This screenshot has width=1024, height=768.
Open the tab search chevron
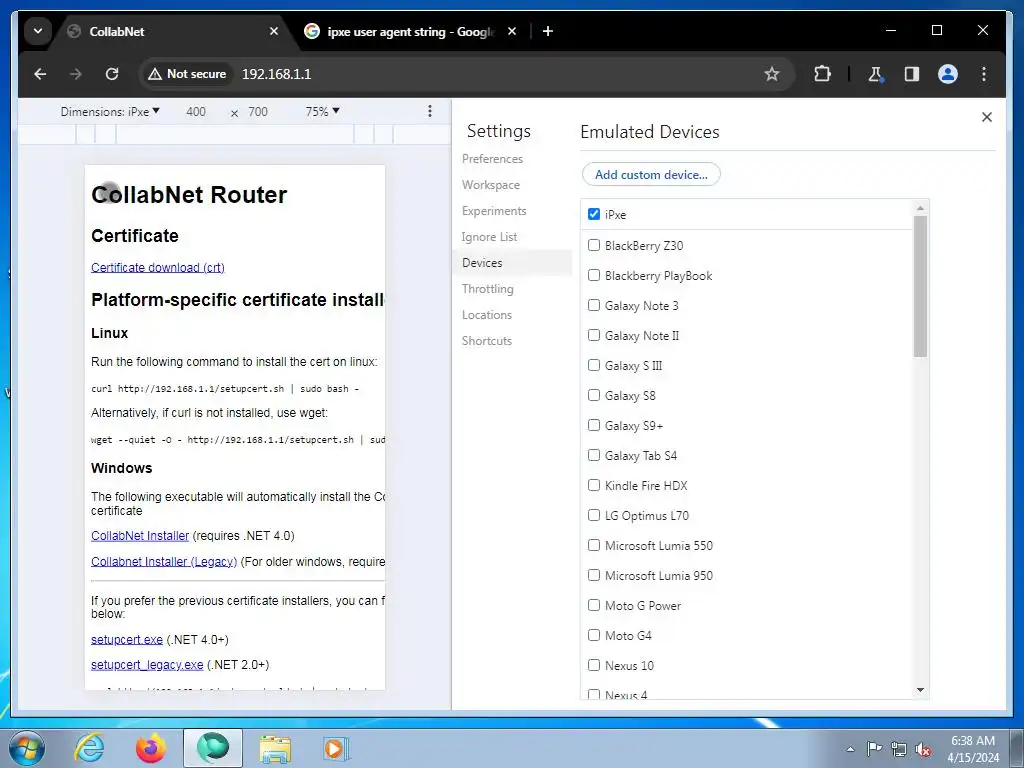pos(38,31)
